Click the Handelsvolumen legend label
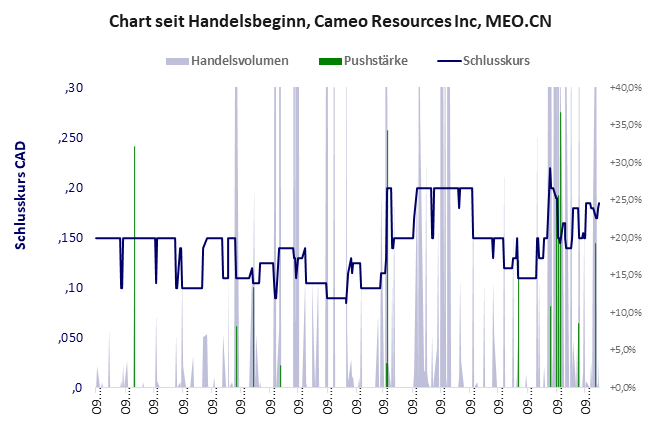 click(239, 61)
